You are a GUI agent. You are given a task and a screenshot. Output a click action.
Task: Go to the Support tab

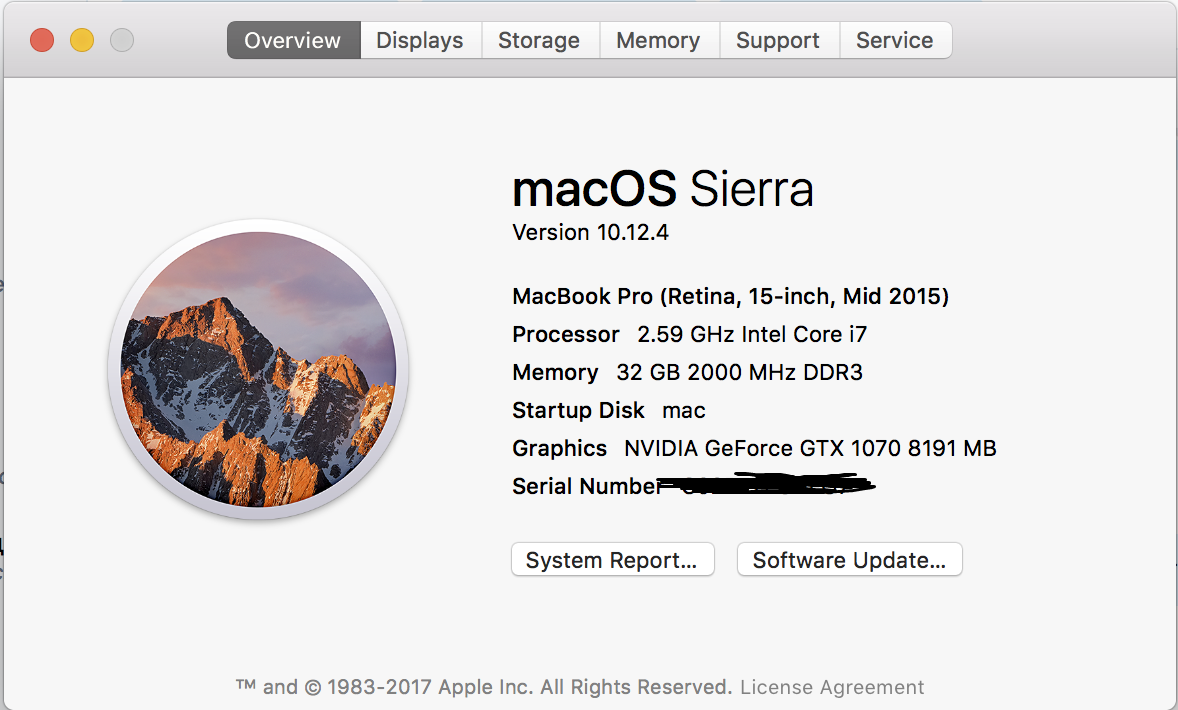pyautogui.click(x=778, y=41)
